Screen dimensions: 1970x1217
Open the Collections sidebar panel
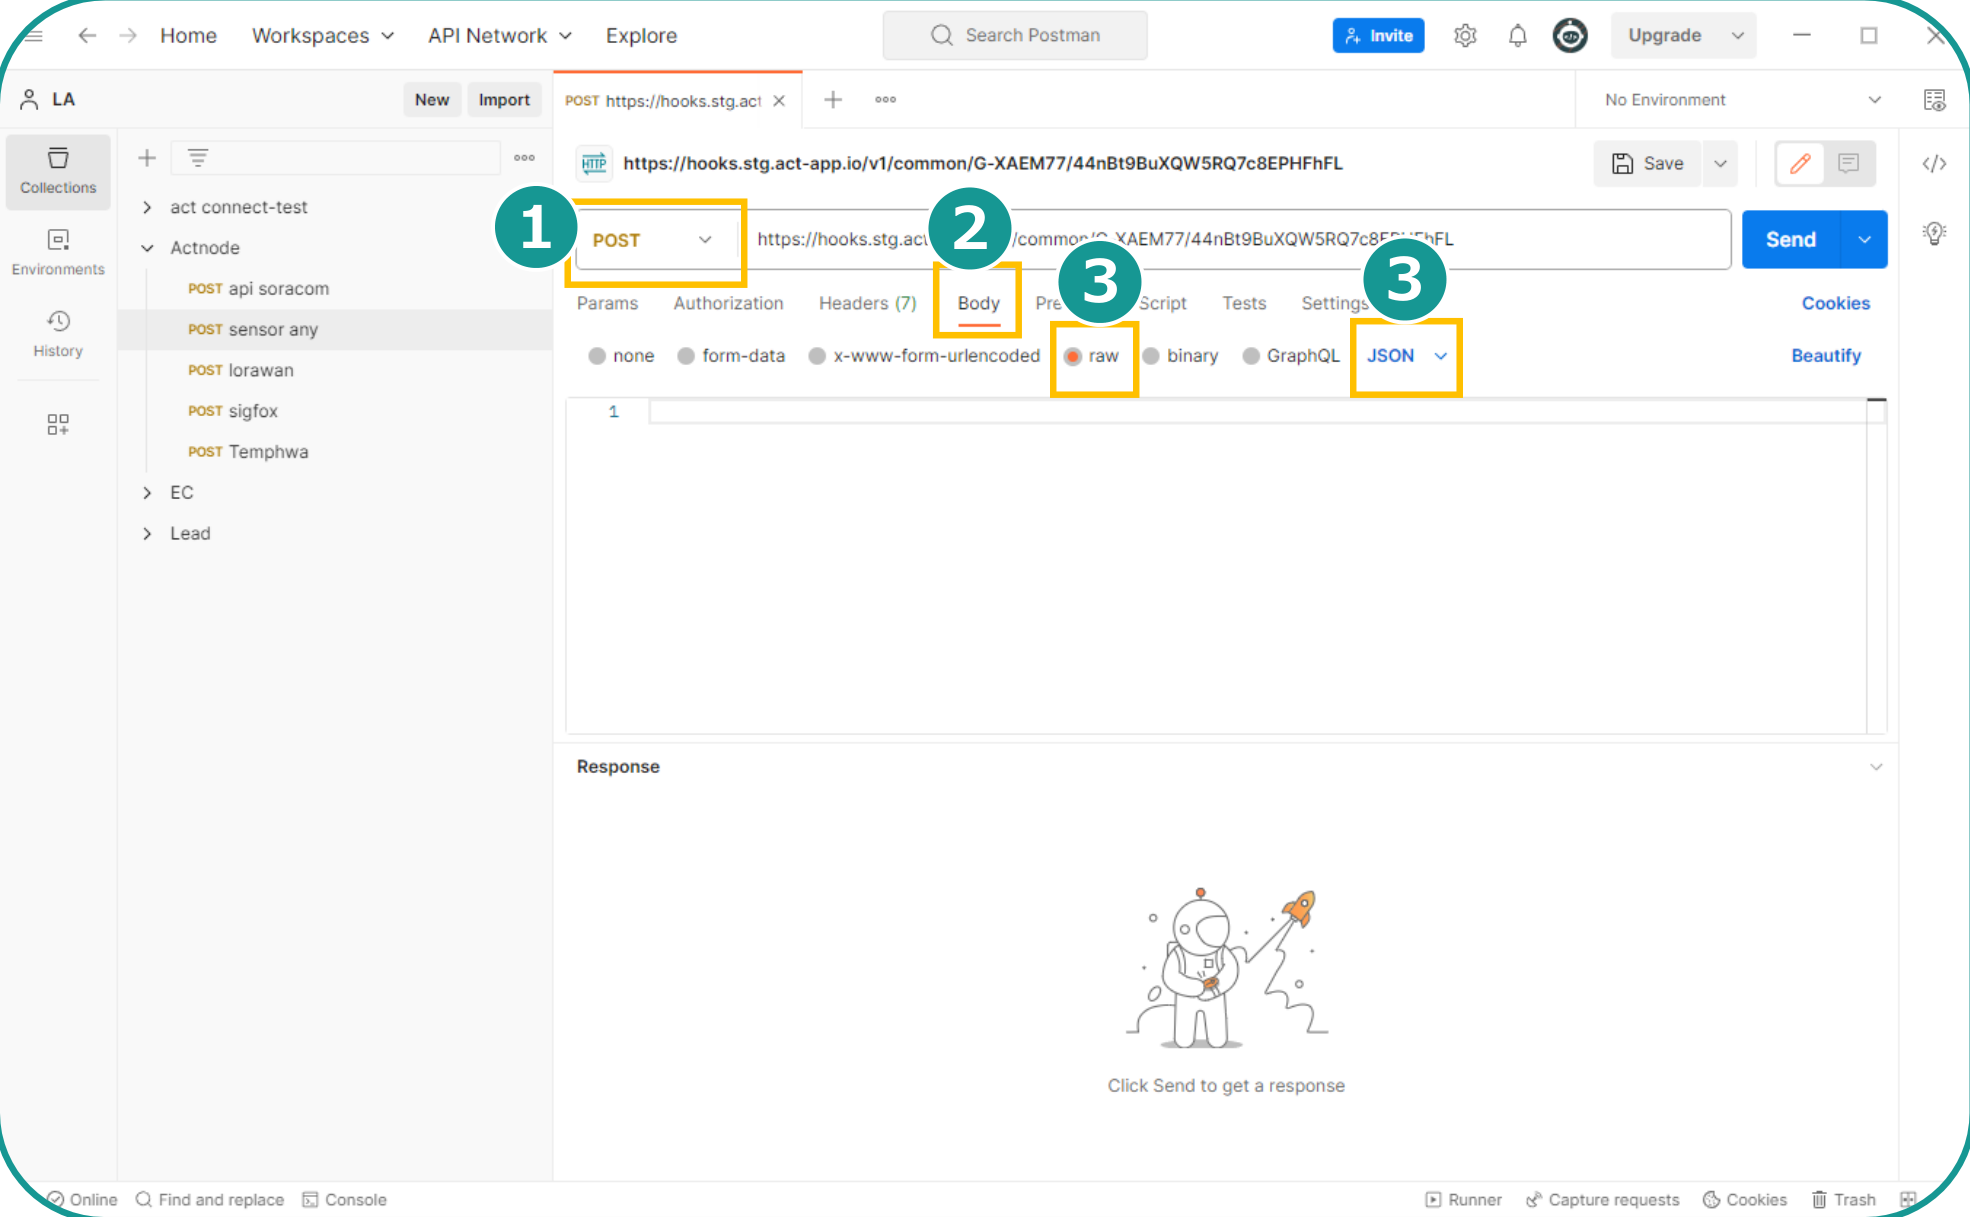coord(58,171)
